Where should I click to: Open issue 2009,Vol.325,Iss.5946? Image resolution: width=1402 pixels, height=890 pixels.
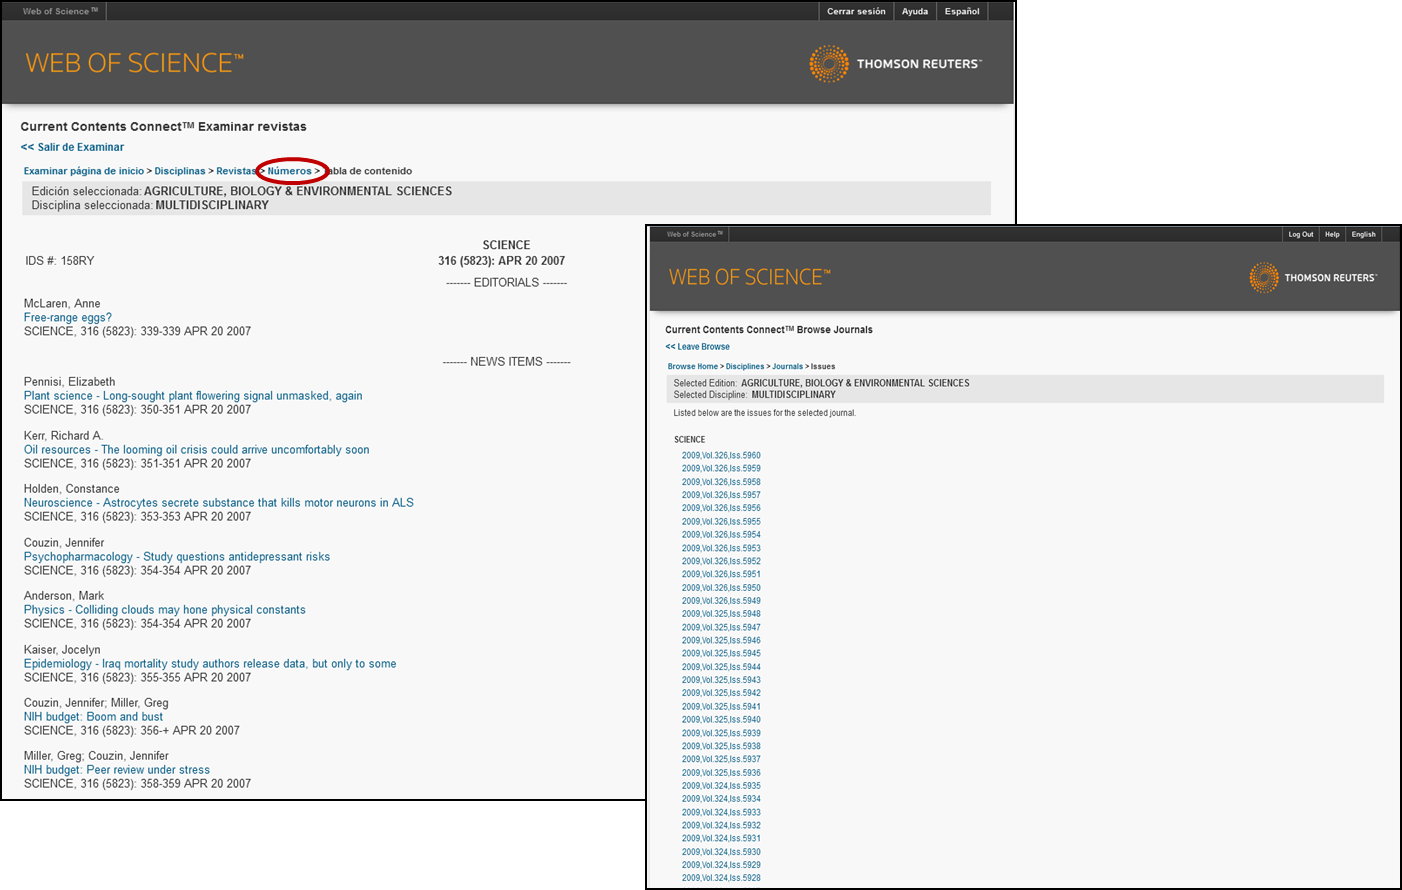(721, 641)
